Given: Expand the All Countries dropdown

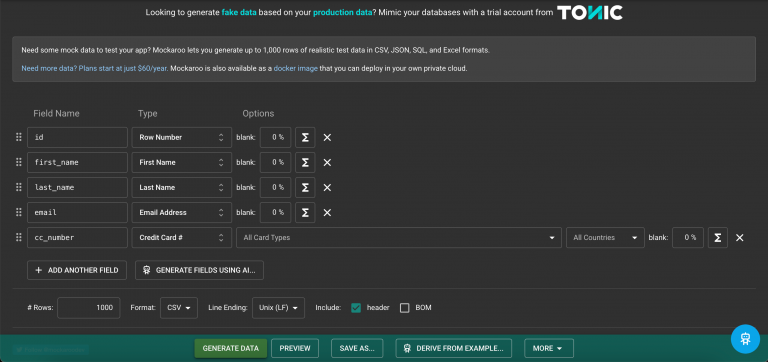Looking at the screenshot, I should (x=605, y=238).
